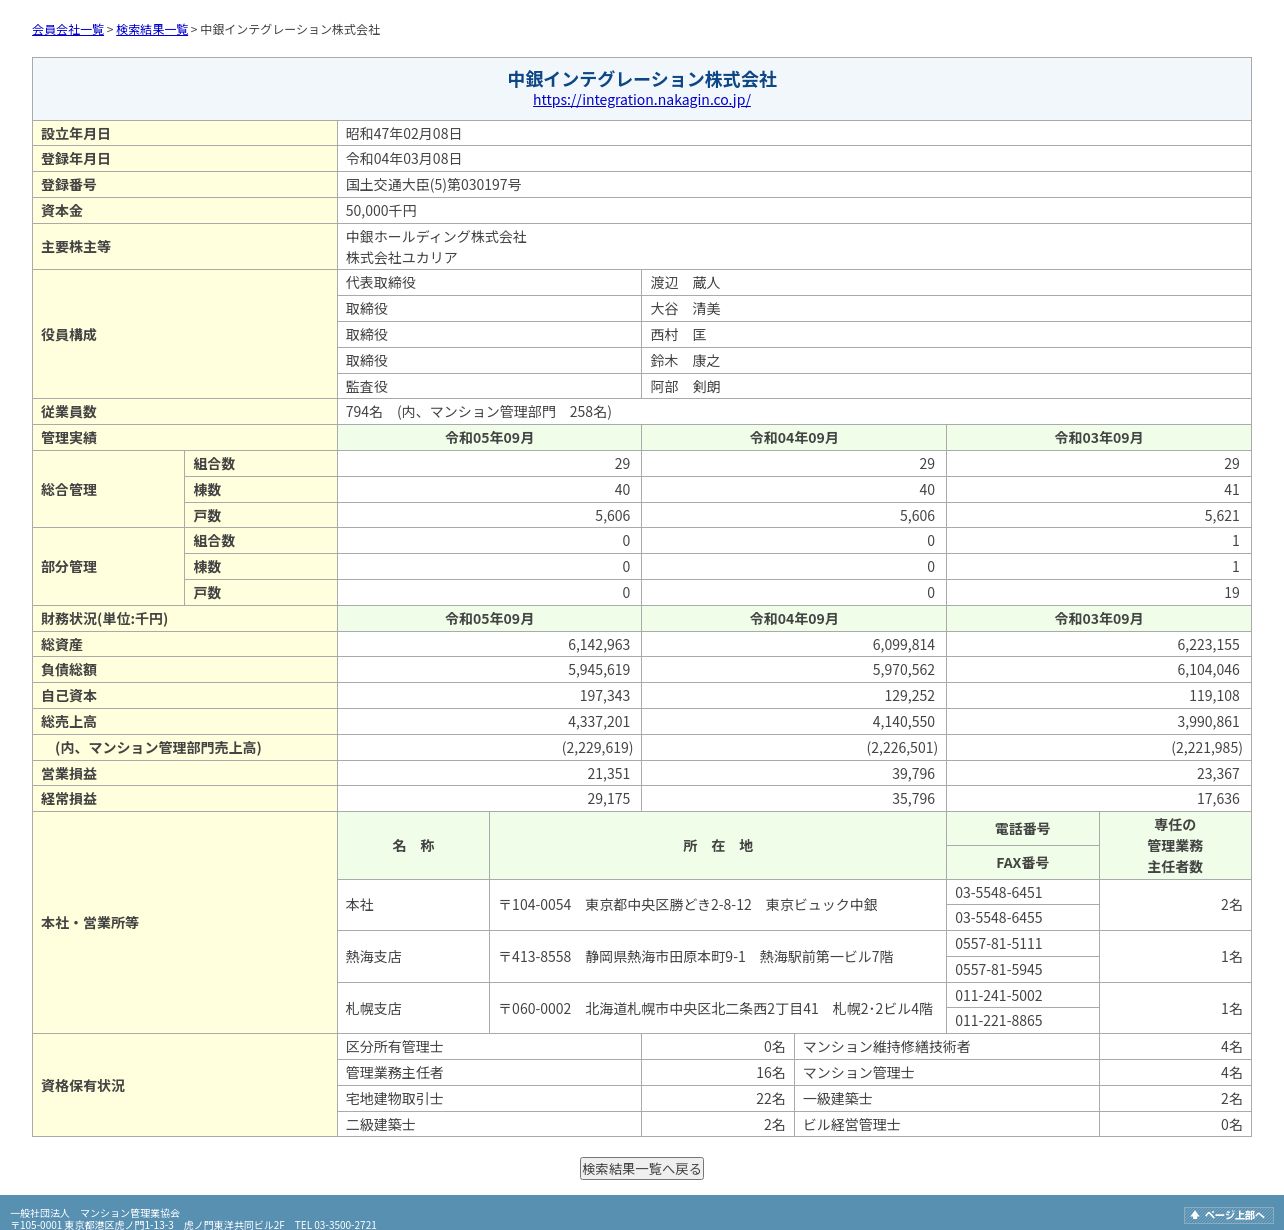Image resolution: width=1284 pixels, height=1230 pixels.
Task: Select ordinary profit value 35,796
Action: pos(914,799)
